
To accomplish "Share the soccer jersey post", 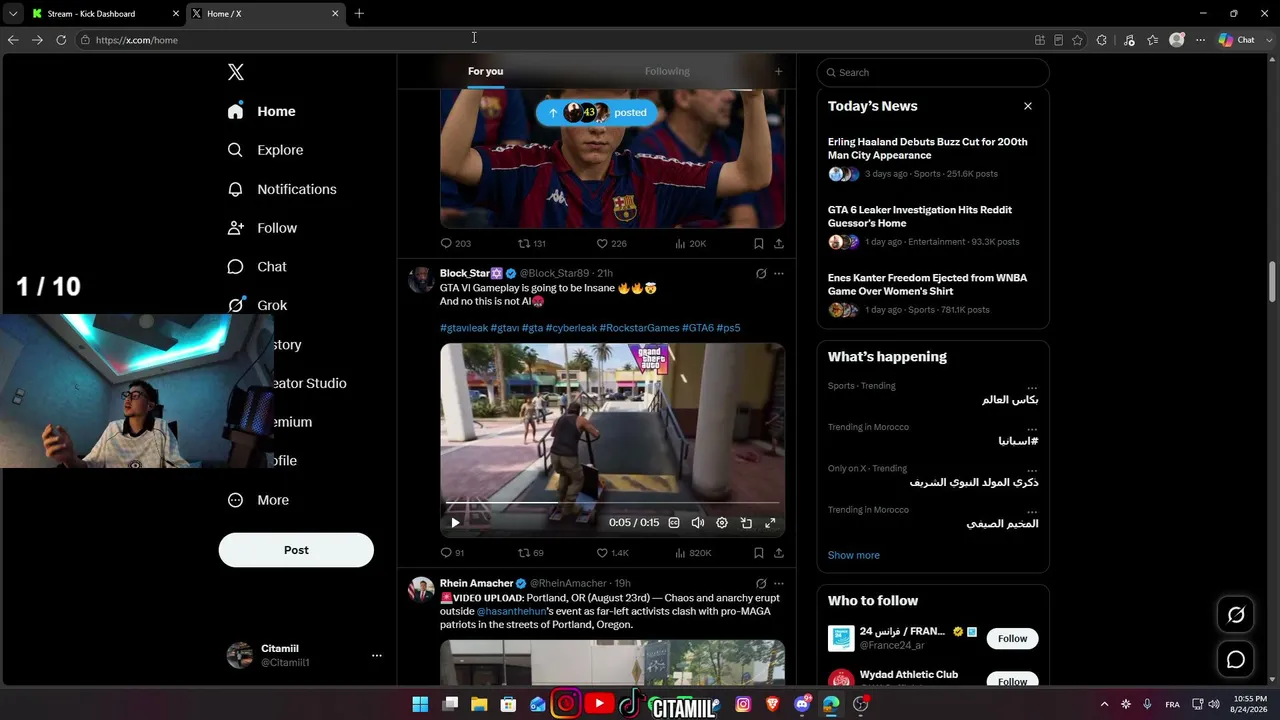I will point(779,243).
